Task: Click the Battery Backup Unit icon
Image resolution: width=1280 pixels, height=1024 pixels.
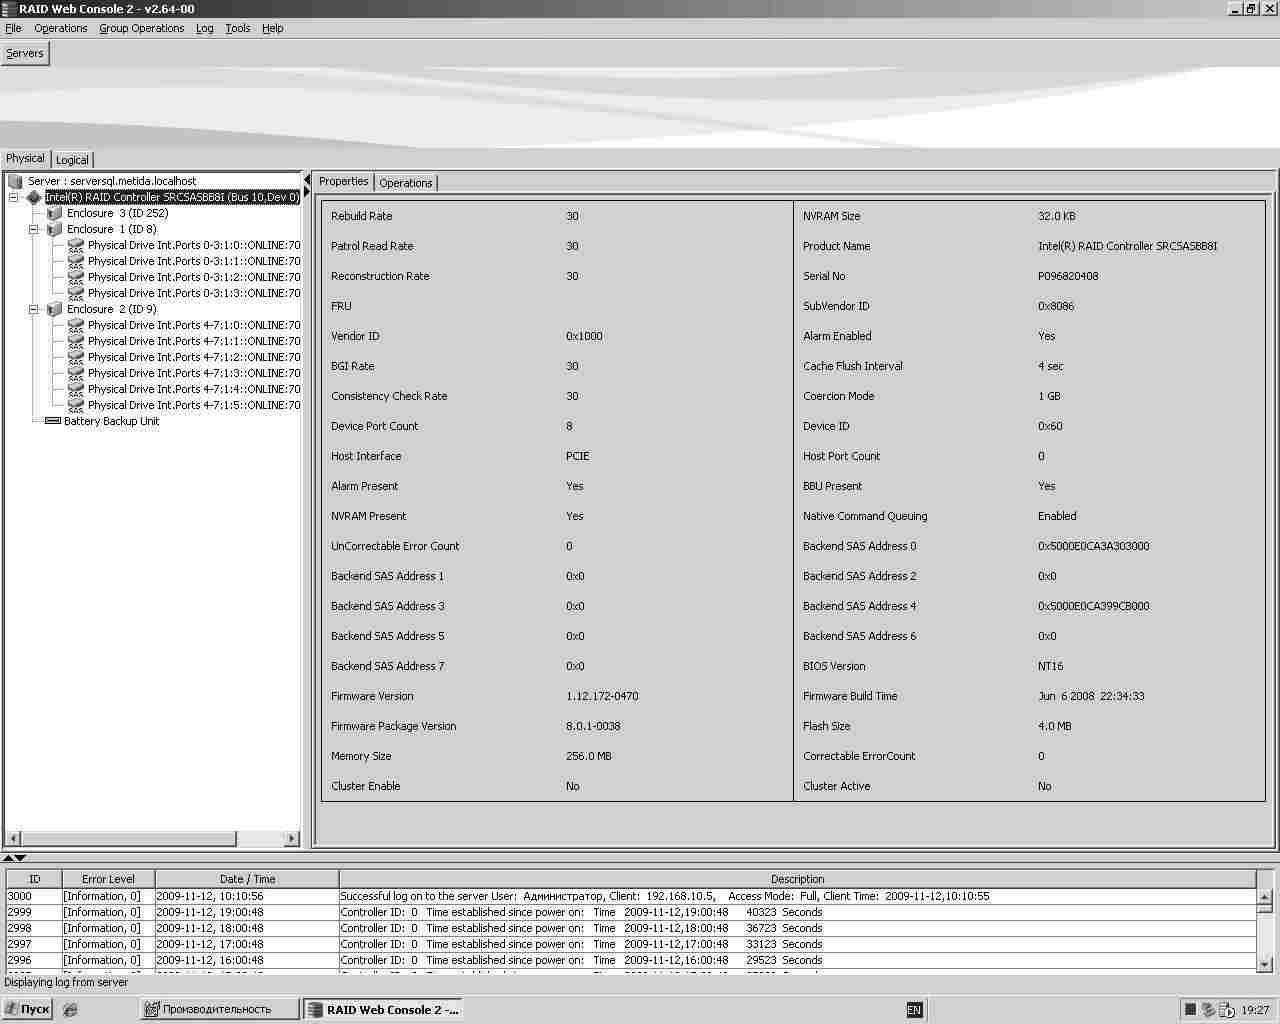Action: (x=53, y=421)
